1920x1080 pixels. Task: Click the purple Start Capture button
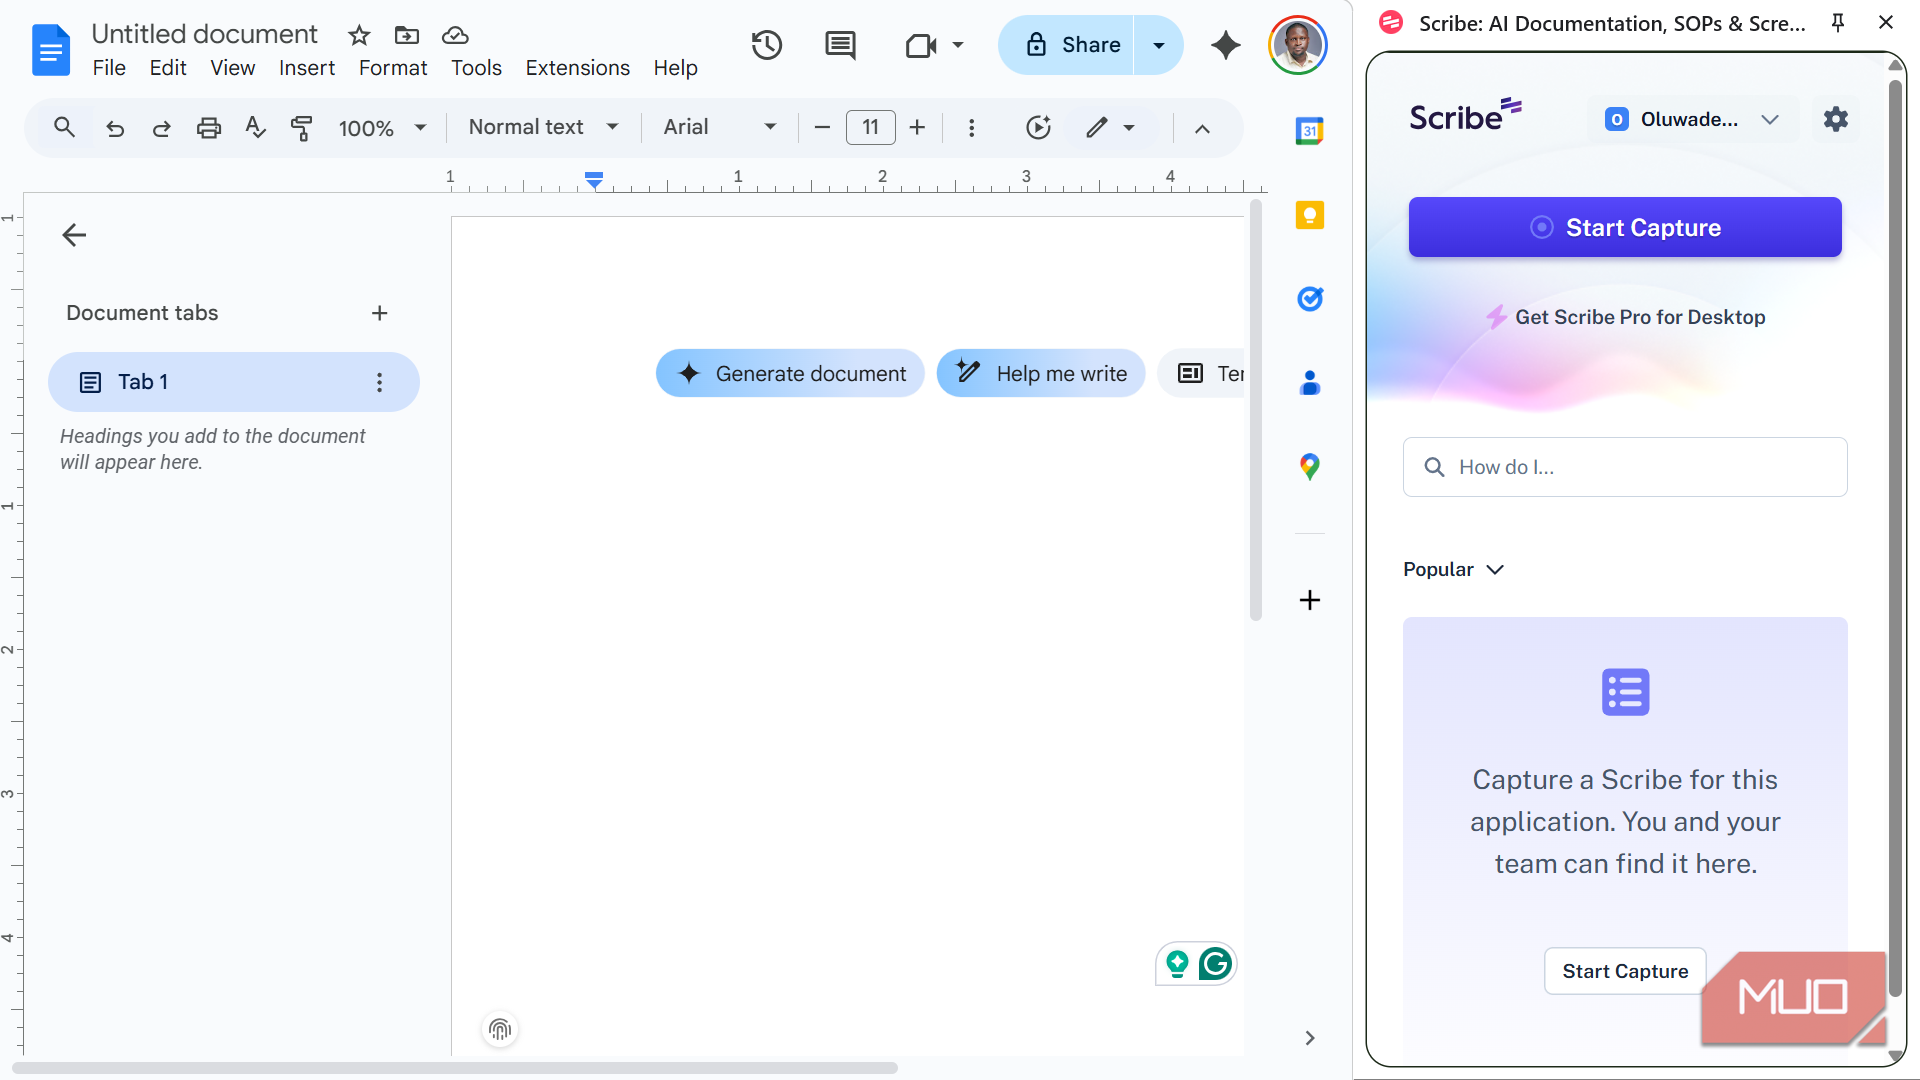[1625, 227]
